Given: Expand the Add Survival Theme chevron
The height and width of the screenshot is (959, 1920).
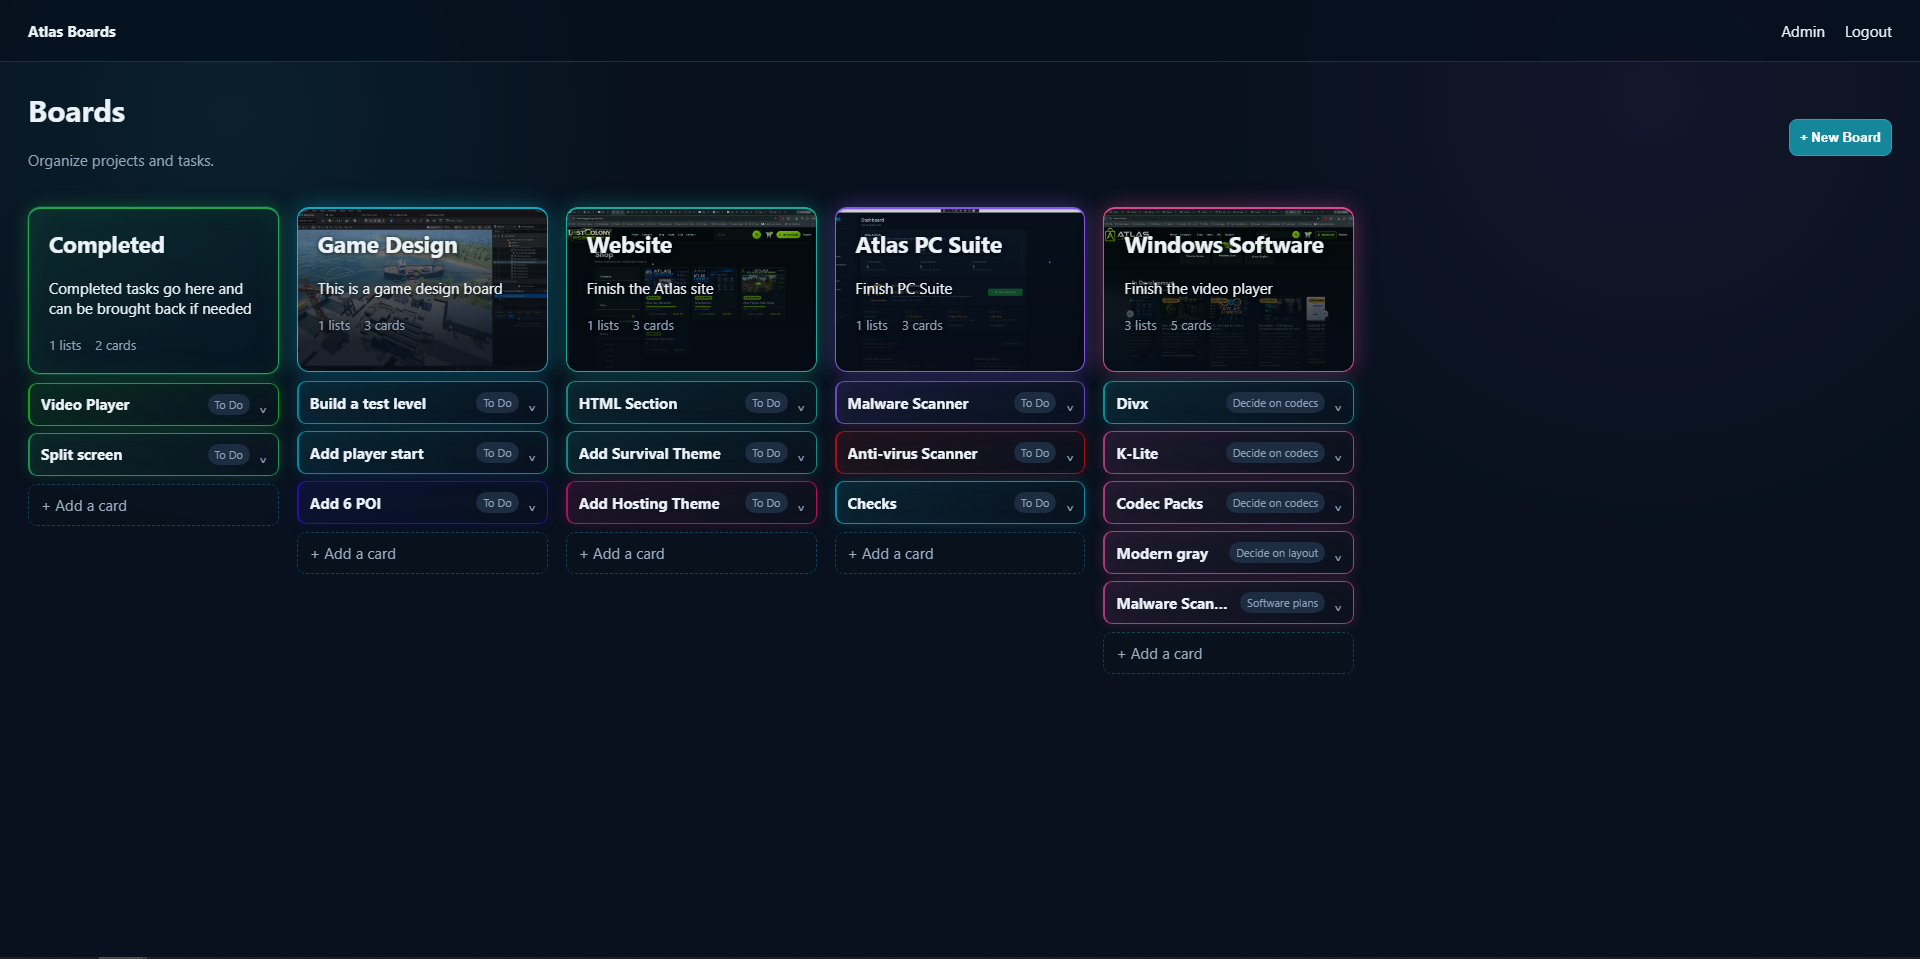Looking at the screenshot, I should coord(801,457).
